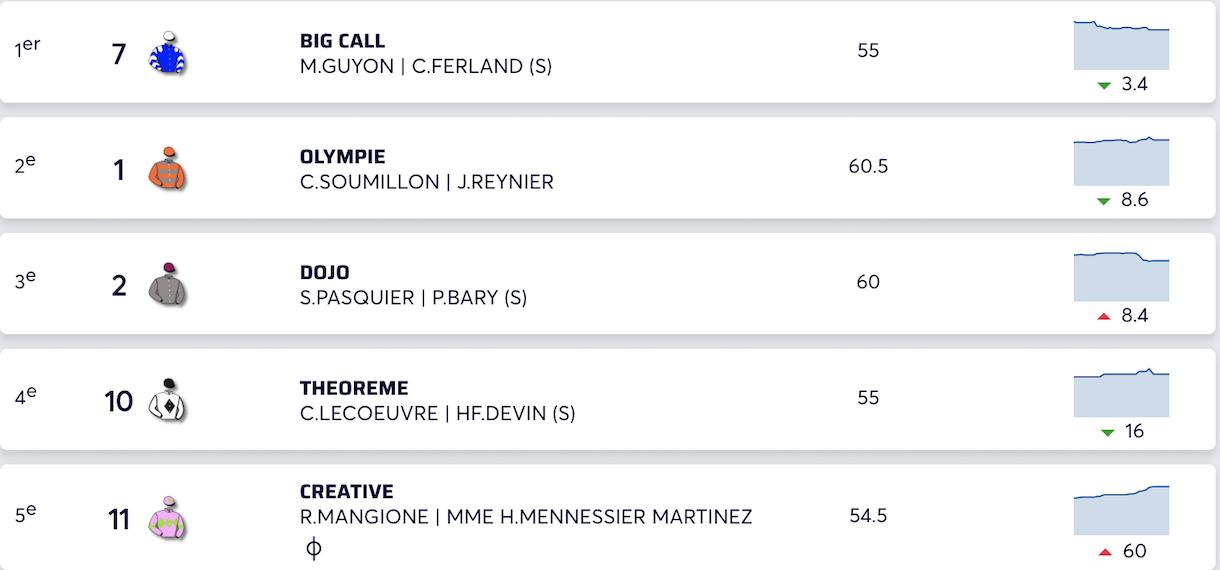Click Dojo's grey jockey silk icon

168,284
